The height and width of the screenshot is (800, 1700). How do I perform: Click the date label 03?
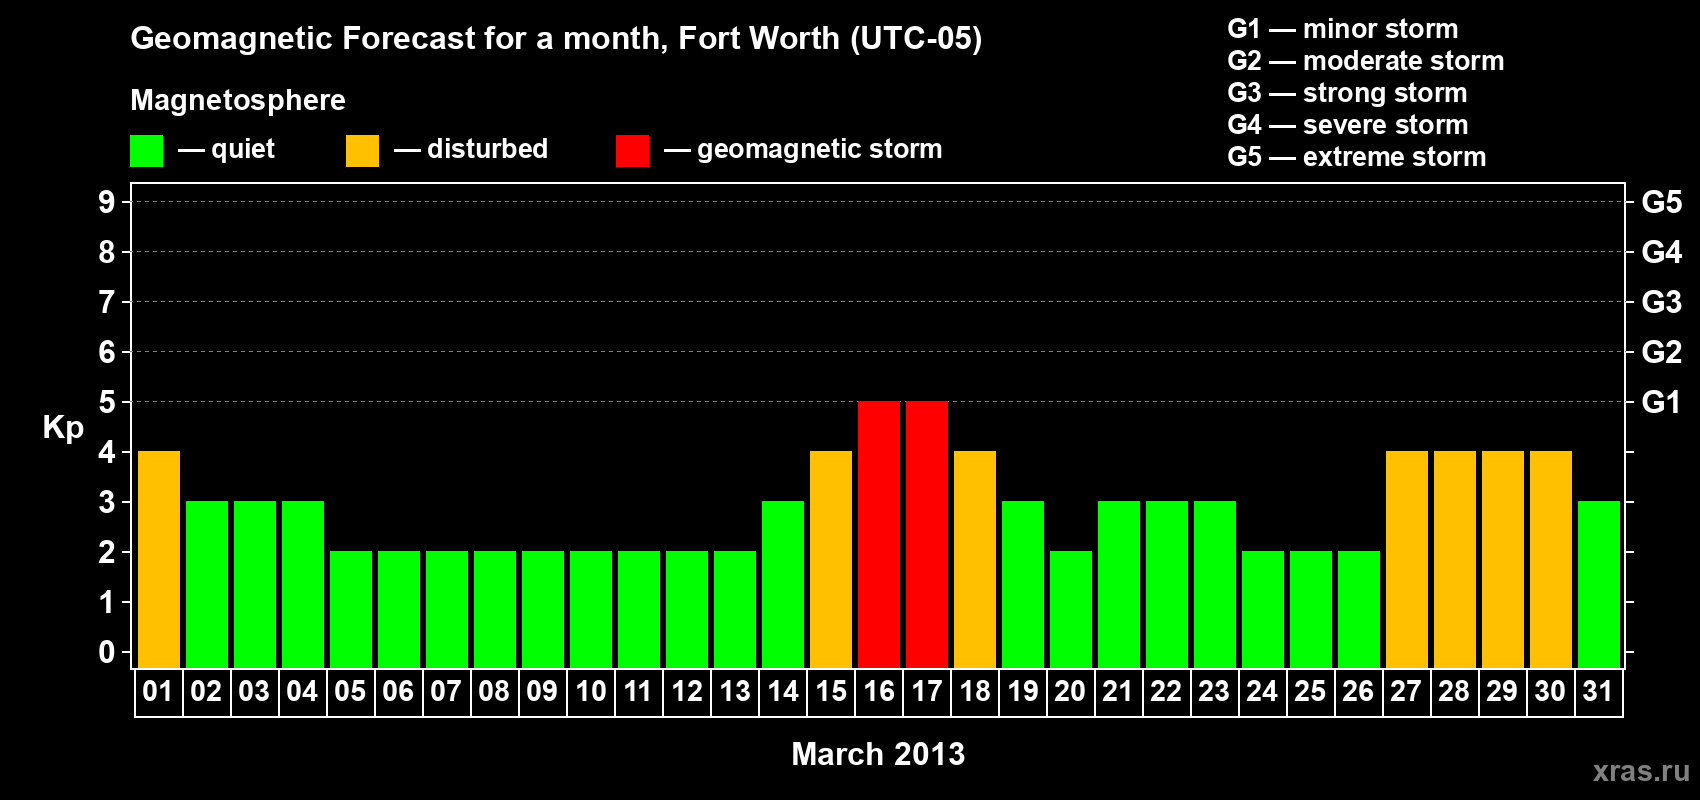tap(254, 692)
